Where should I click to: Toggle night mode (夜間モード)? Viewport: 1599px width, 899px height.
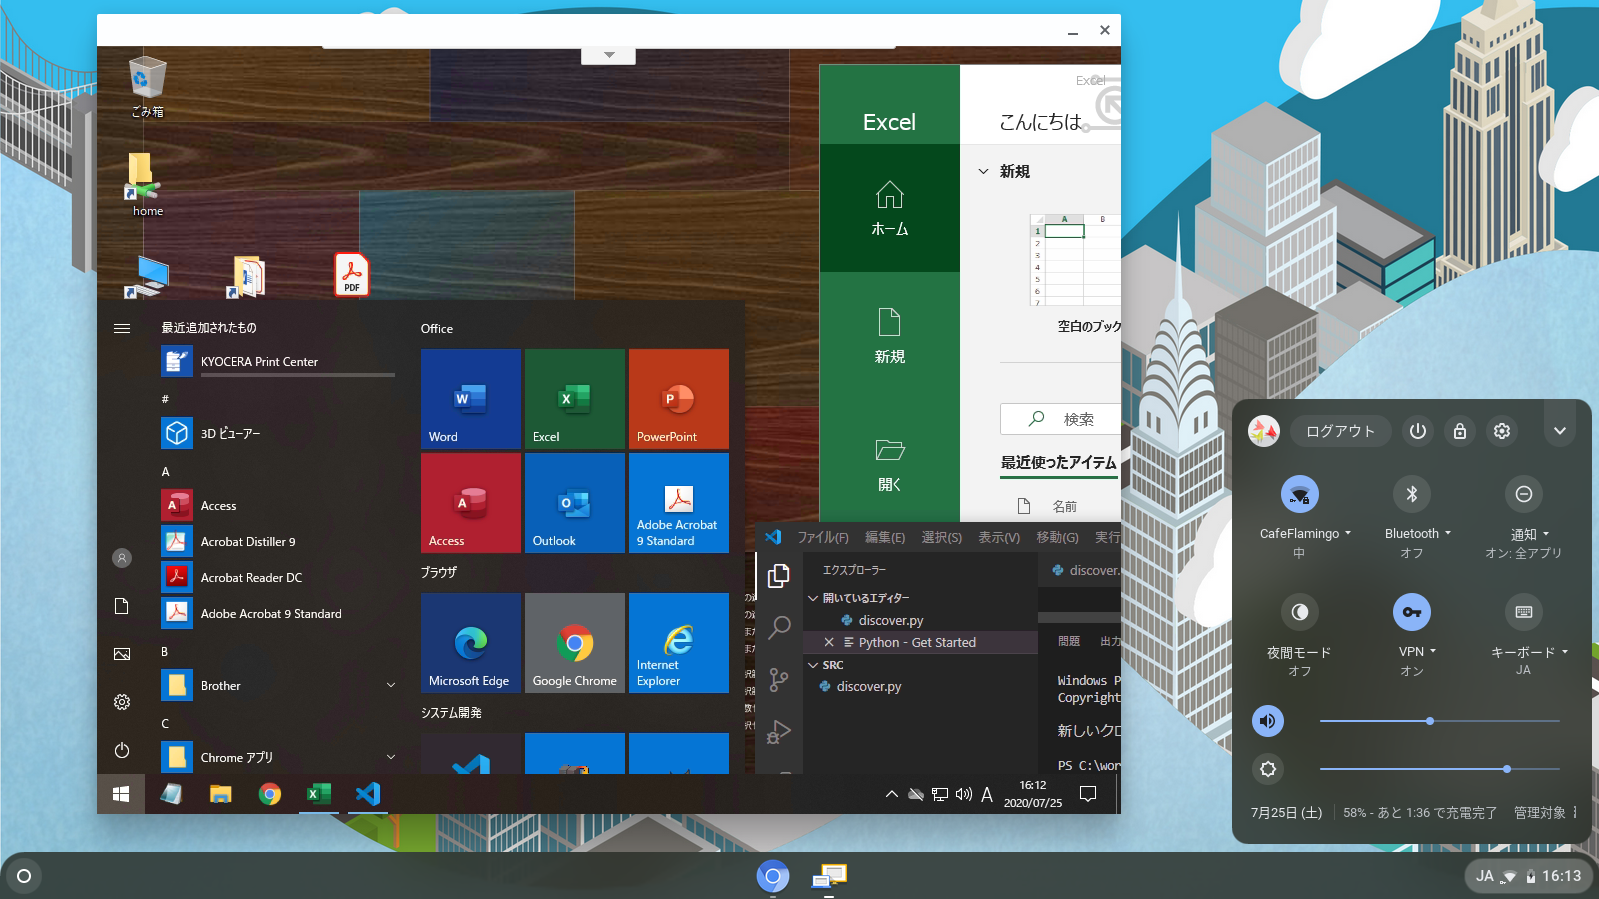1300,612
